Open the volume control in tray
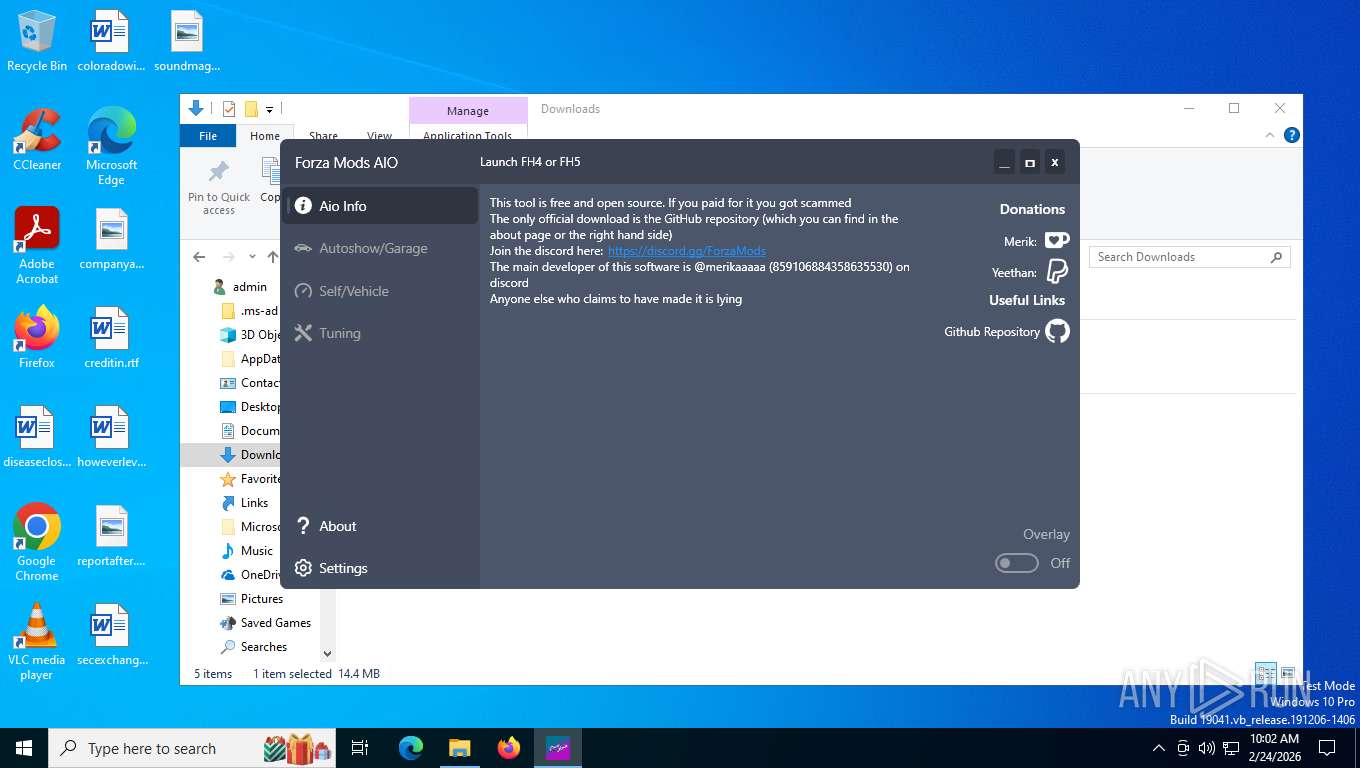The image size is (1360, 768). click(1207, 748)
